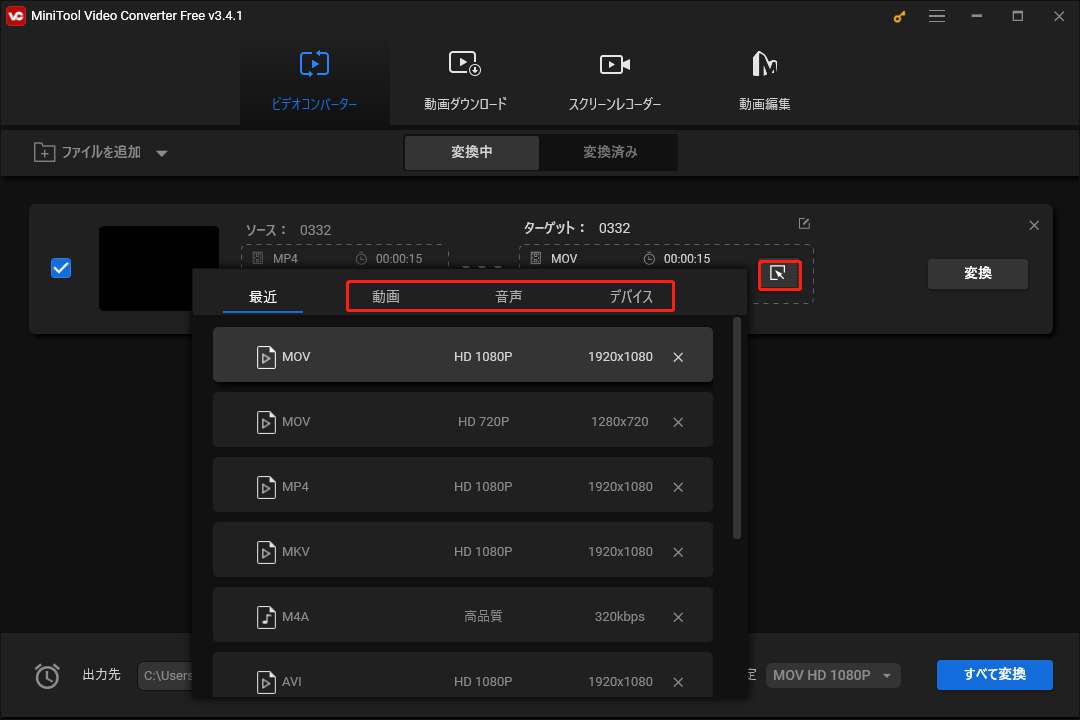Open the 動画編集 video editing section

(x=764, y=81)
